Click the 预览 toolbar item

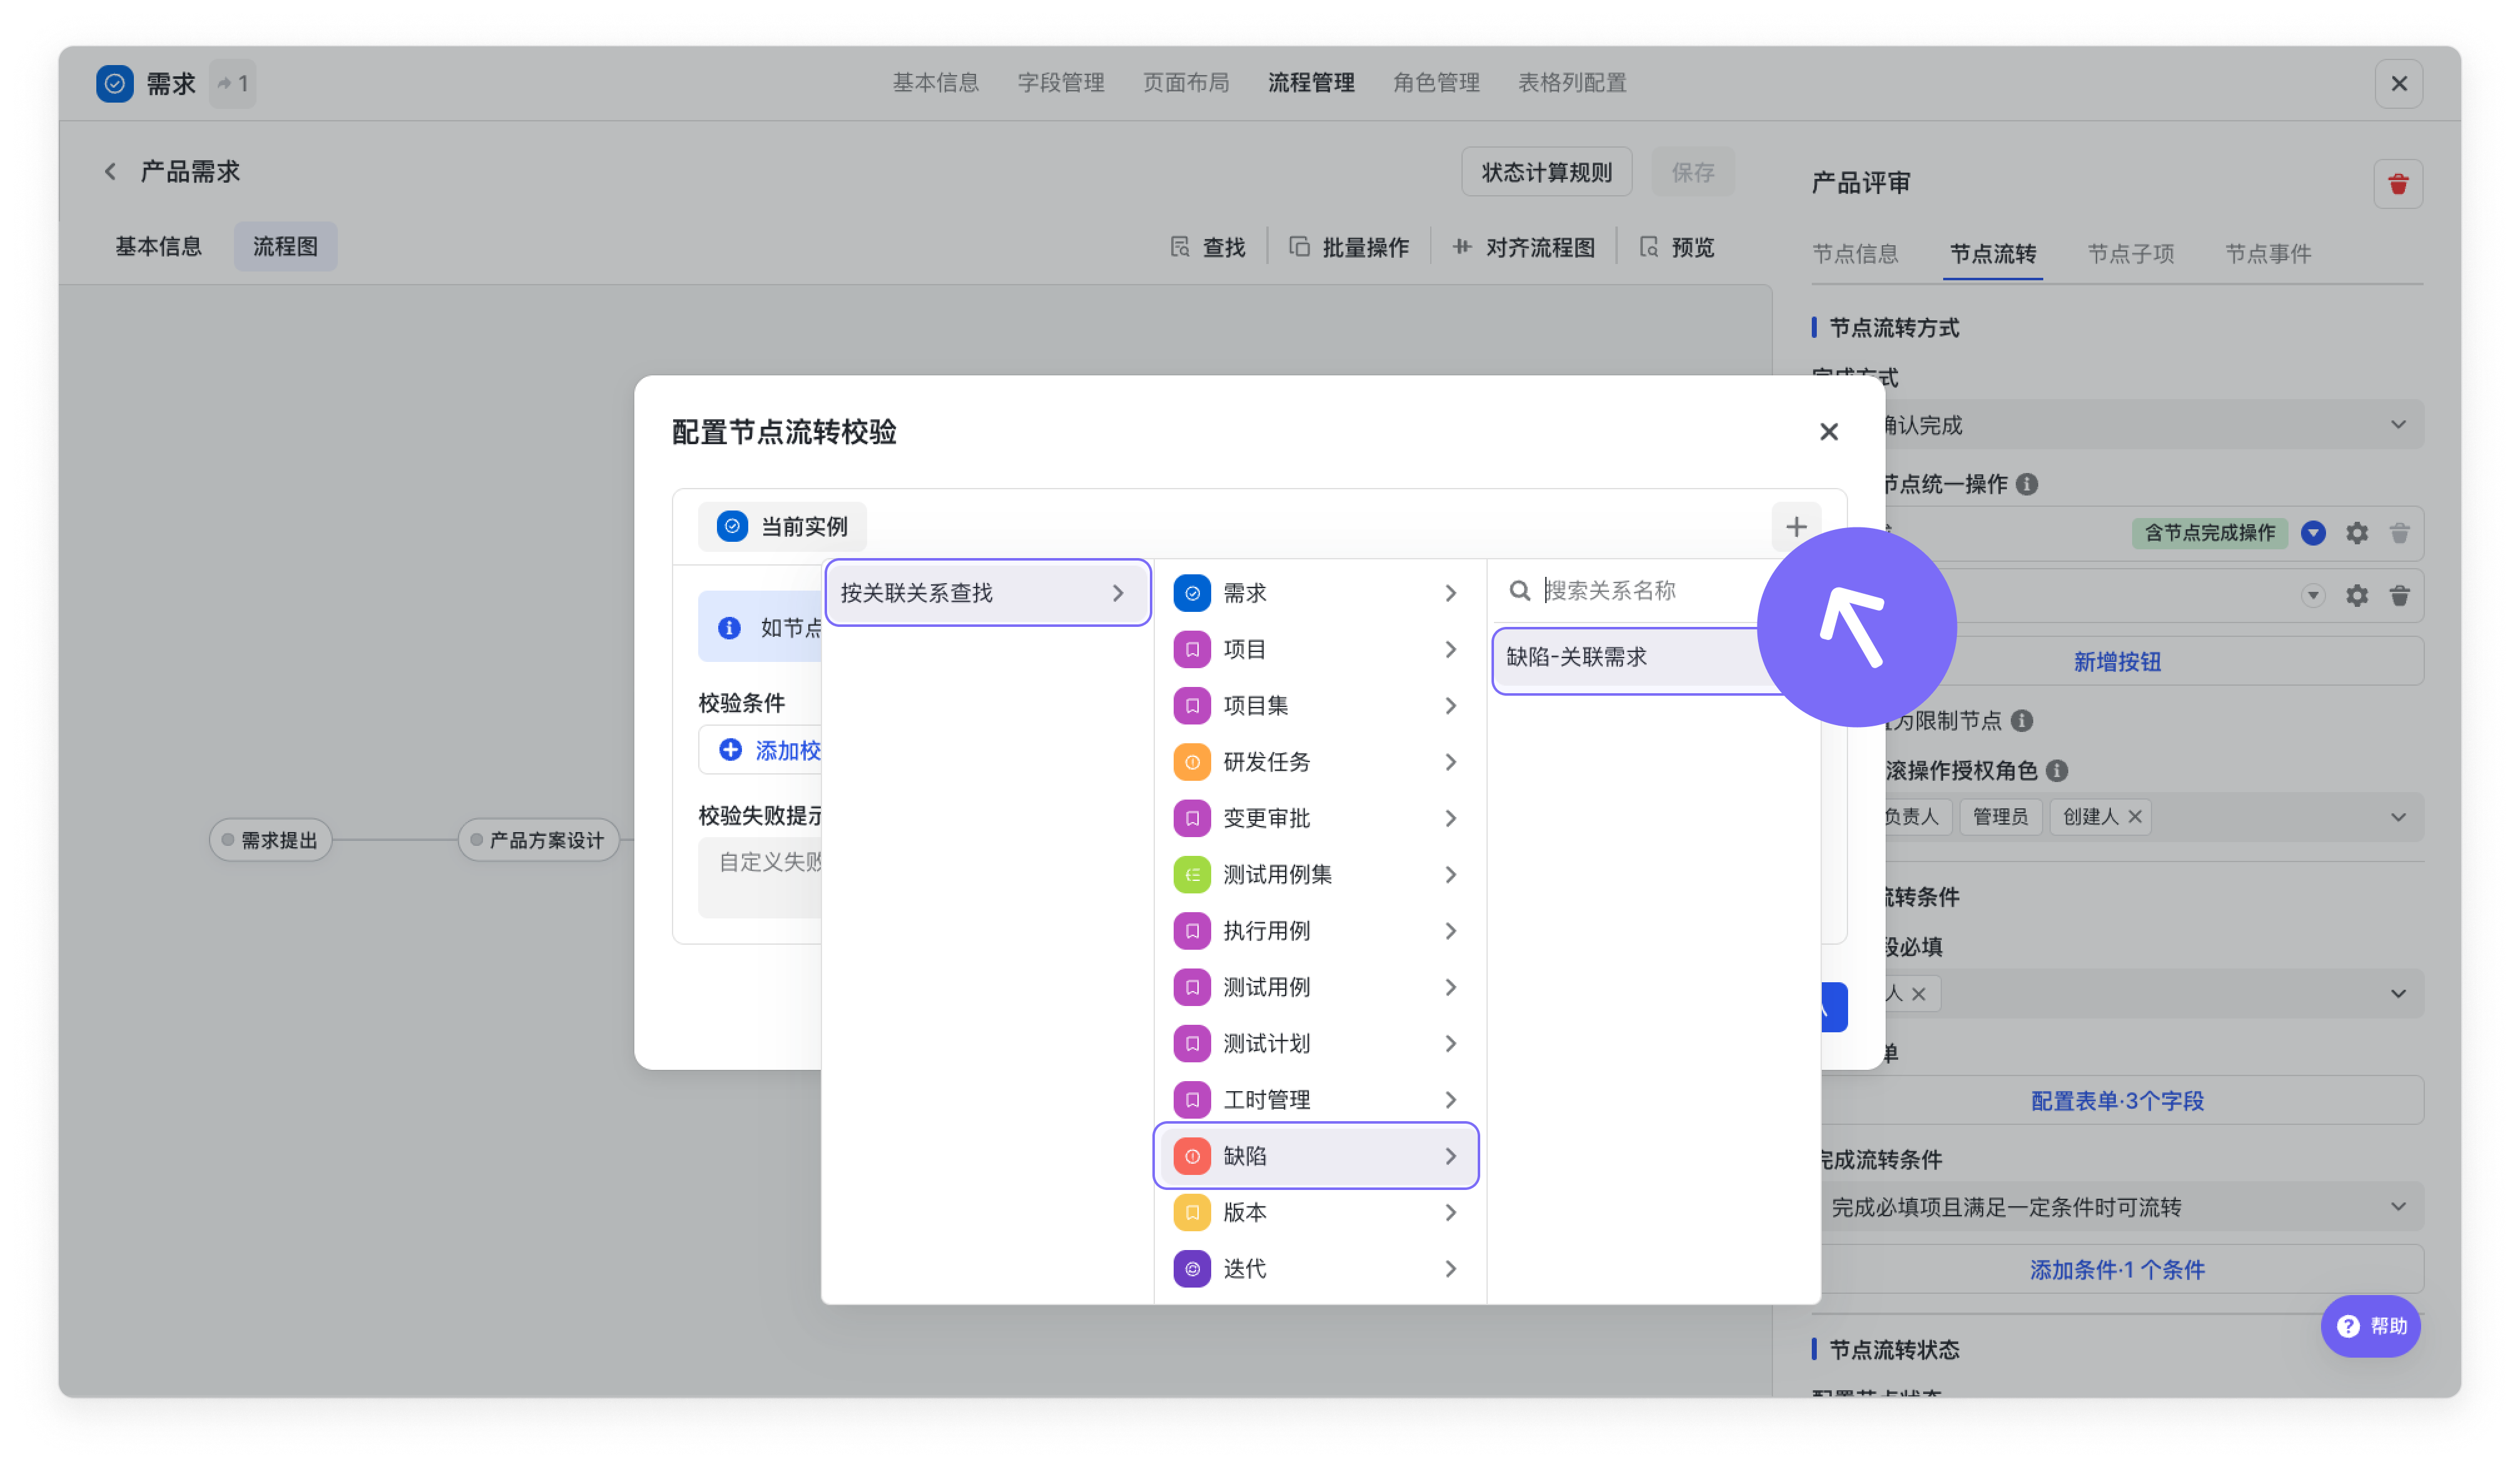click(1677, 247)
